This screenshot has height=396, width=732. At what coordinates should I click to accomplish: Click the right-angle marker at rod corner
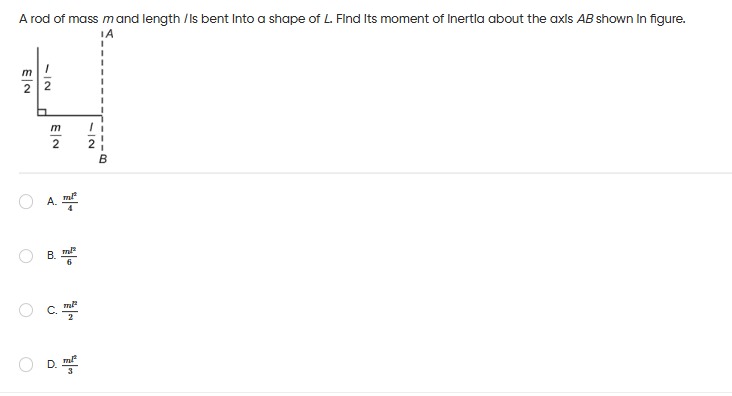point(42,112)
